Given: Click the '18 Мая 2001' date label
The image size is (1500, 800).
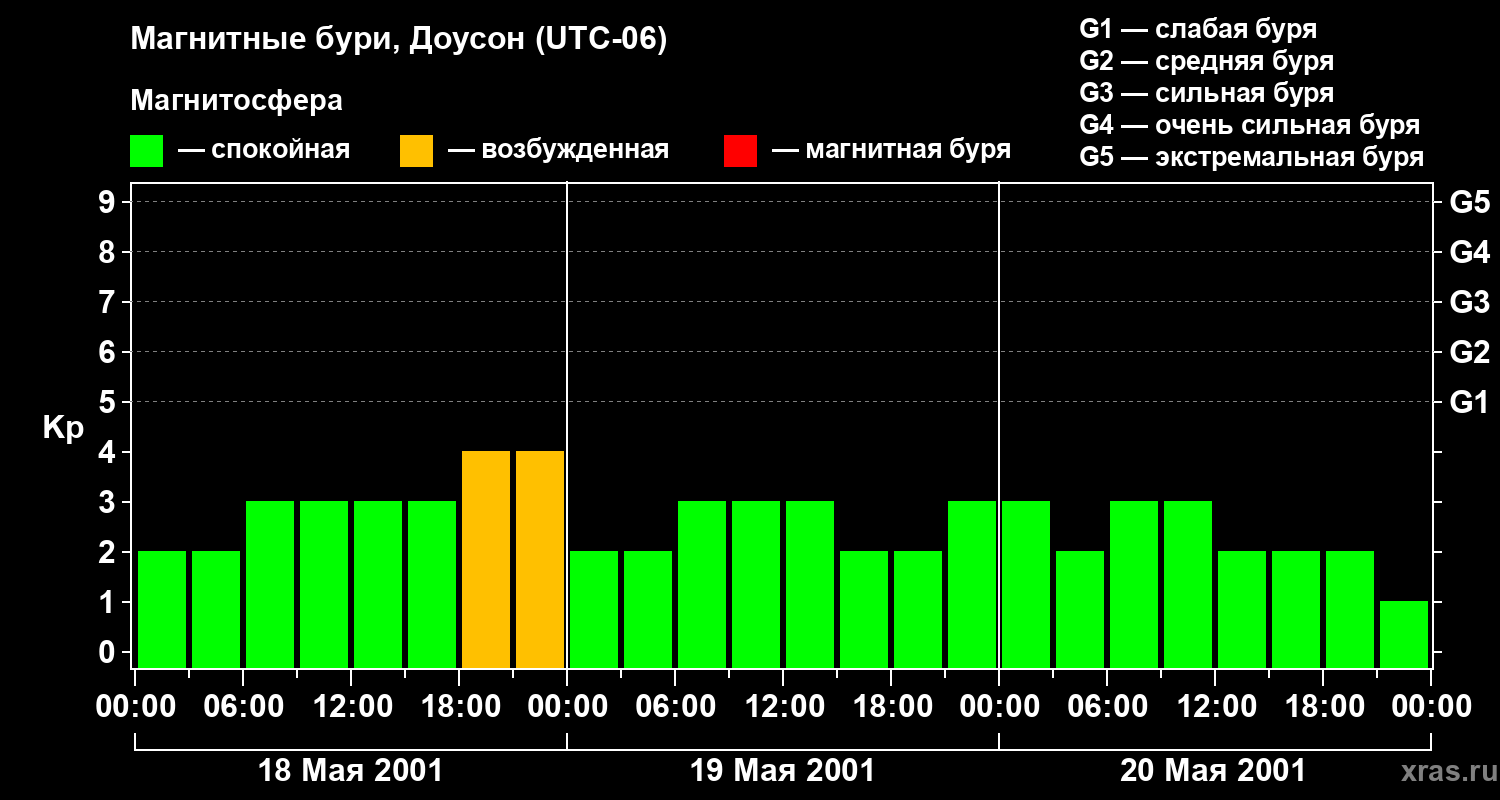Looking at the screenshot, I should [350, 771].
